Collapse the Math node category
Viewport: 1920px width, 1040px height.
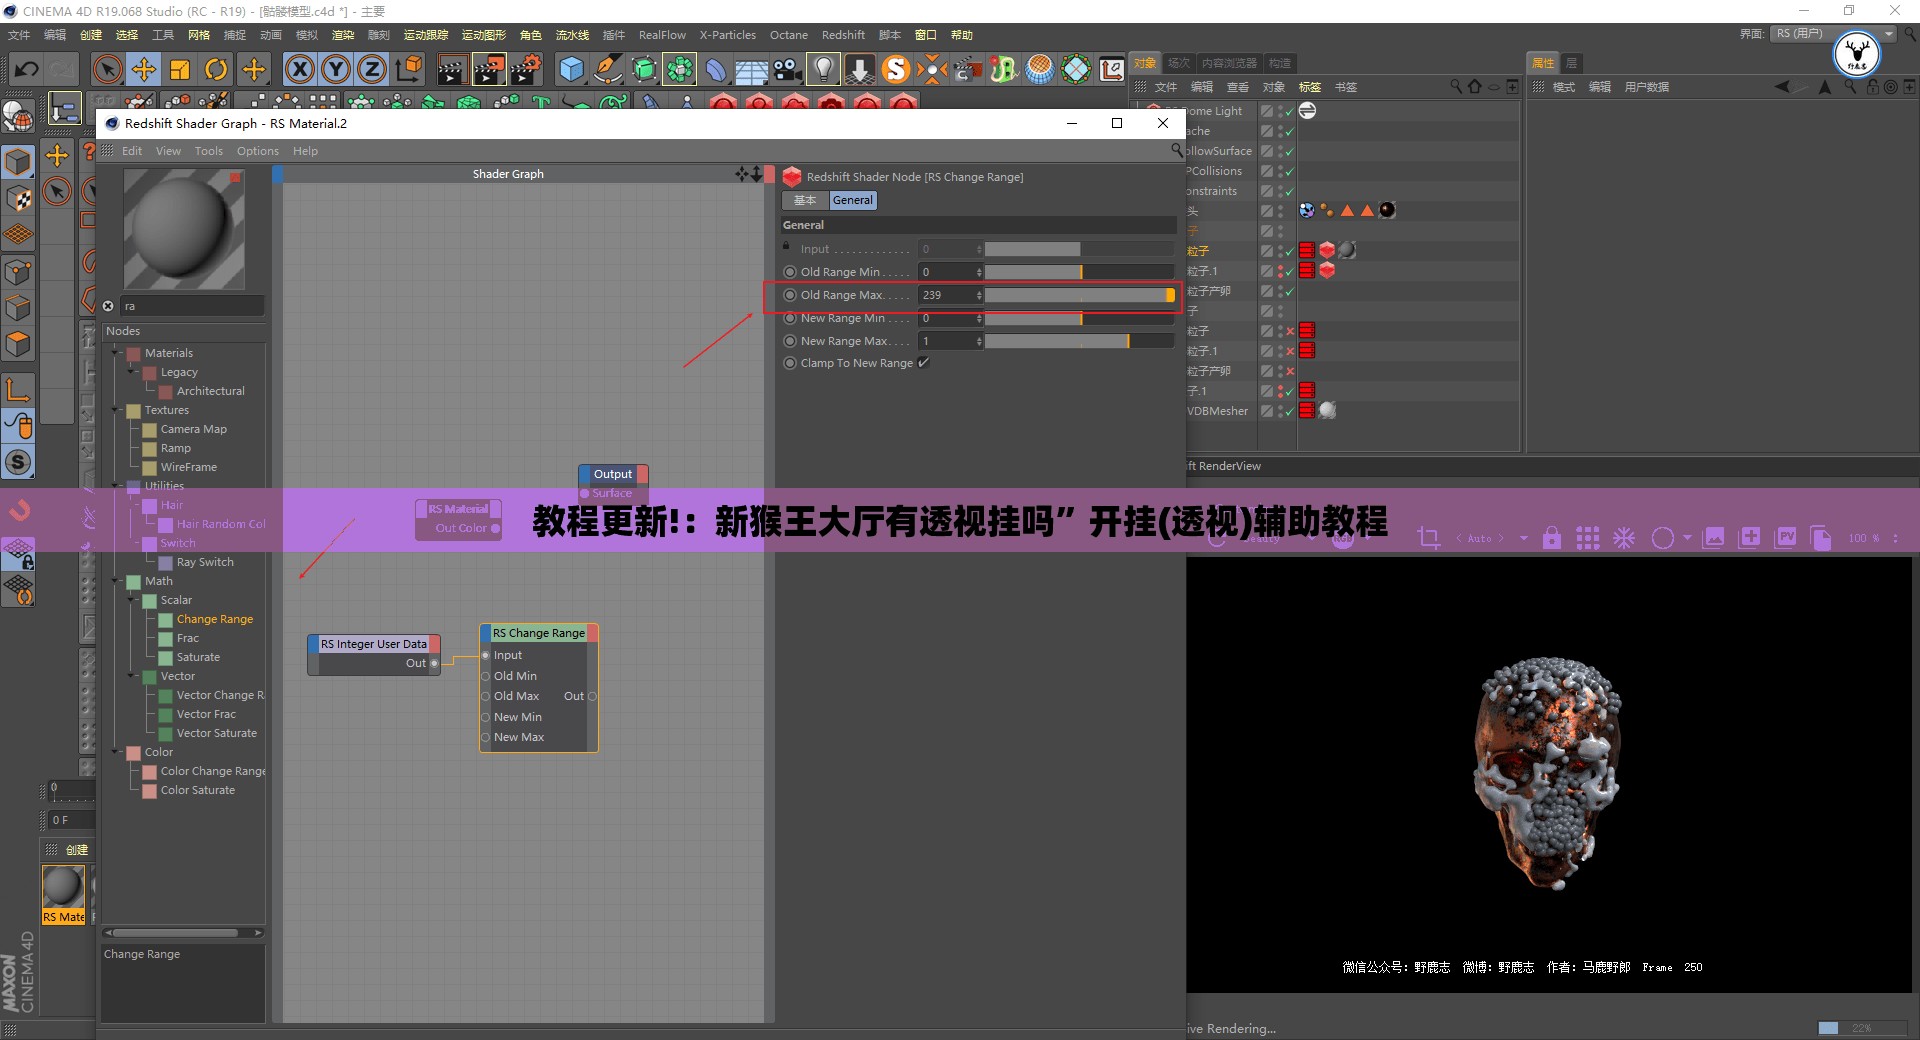point(116,581)
